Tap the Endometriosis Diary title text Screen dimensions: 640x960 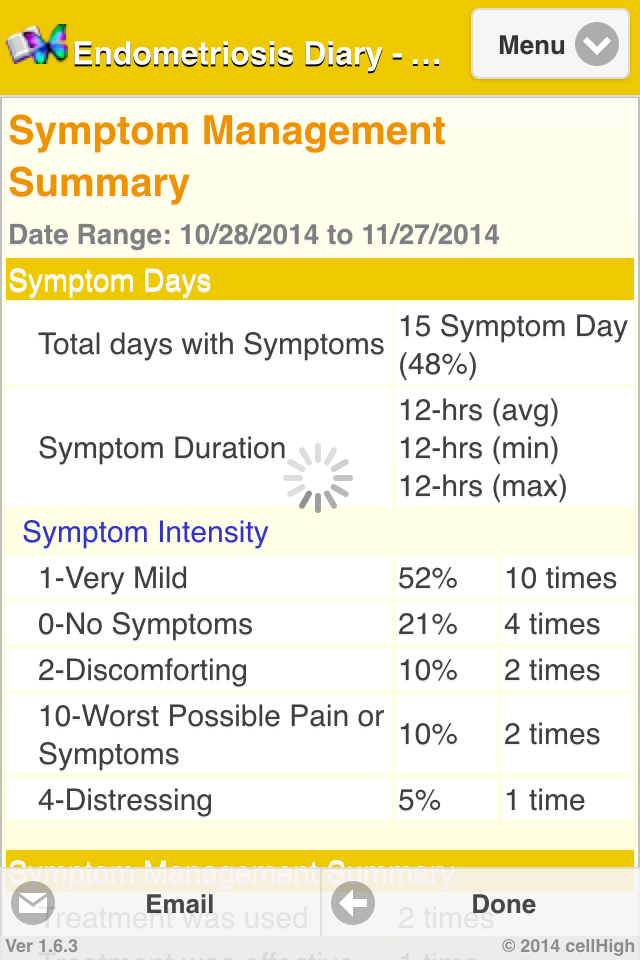tap(257, 52)
